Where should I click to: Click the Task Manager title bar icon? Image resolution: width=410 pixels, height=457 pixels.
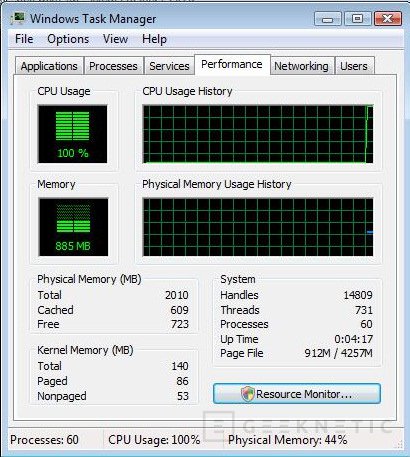(x=18, y=18)
